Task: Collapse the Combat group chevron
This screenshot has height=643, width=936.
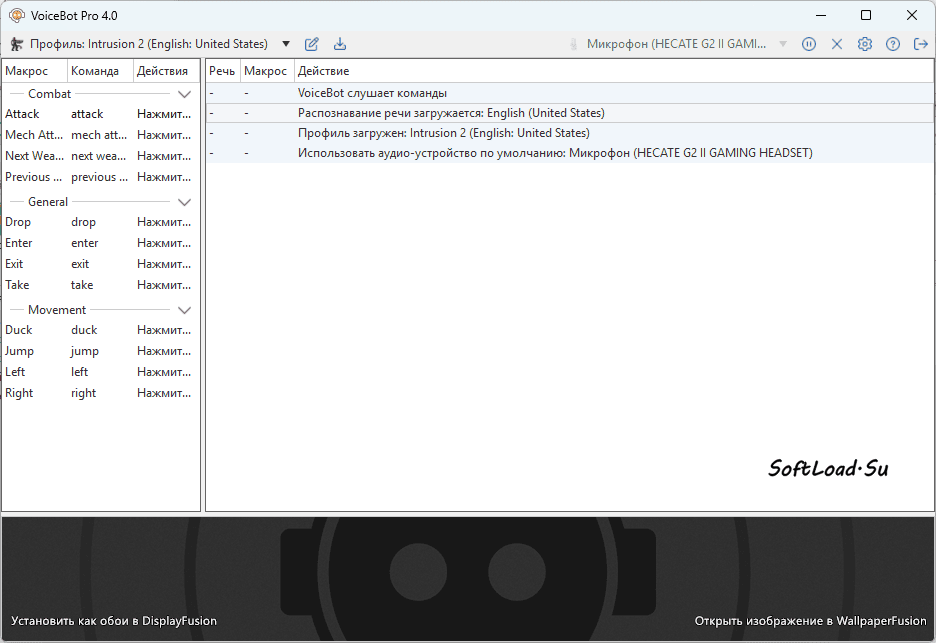Action: point(184,94)
